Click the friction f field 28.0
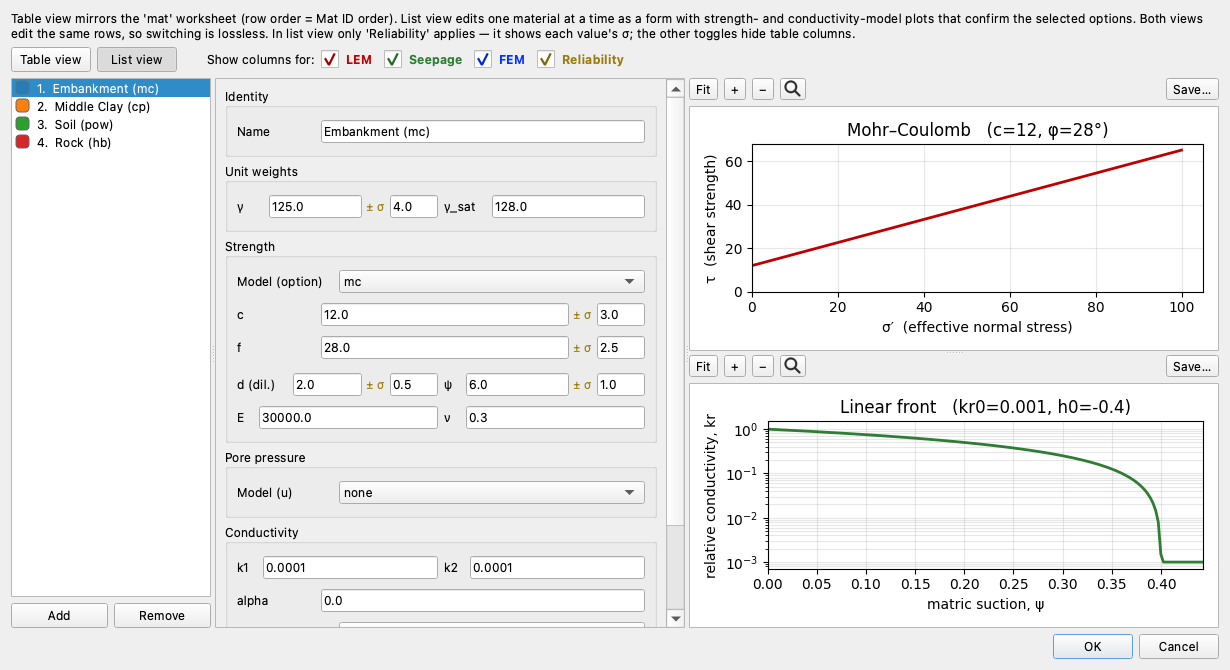Image resolution: width=1230 pixels, height=670 pixels. point(445,347)
